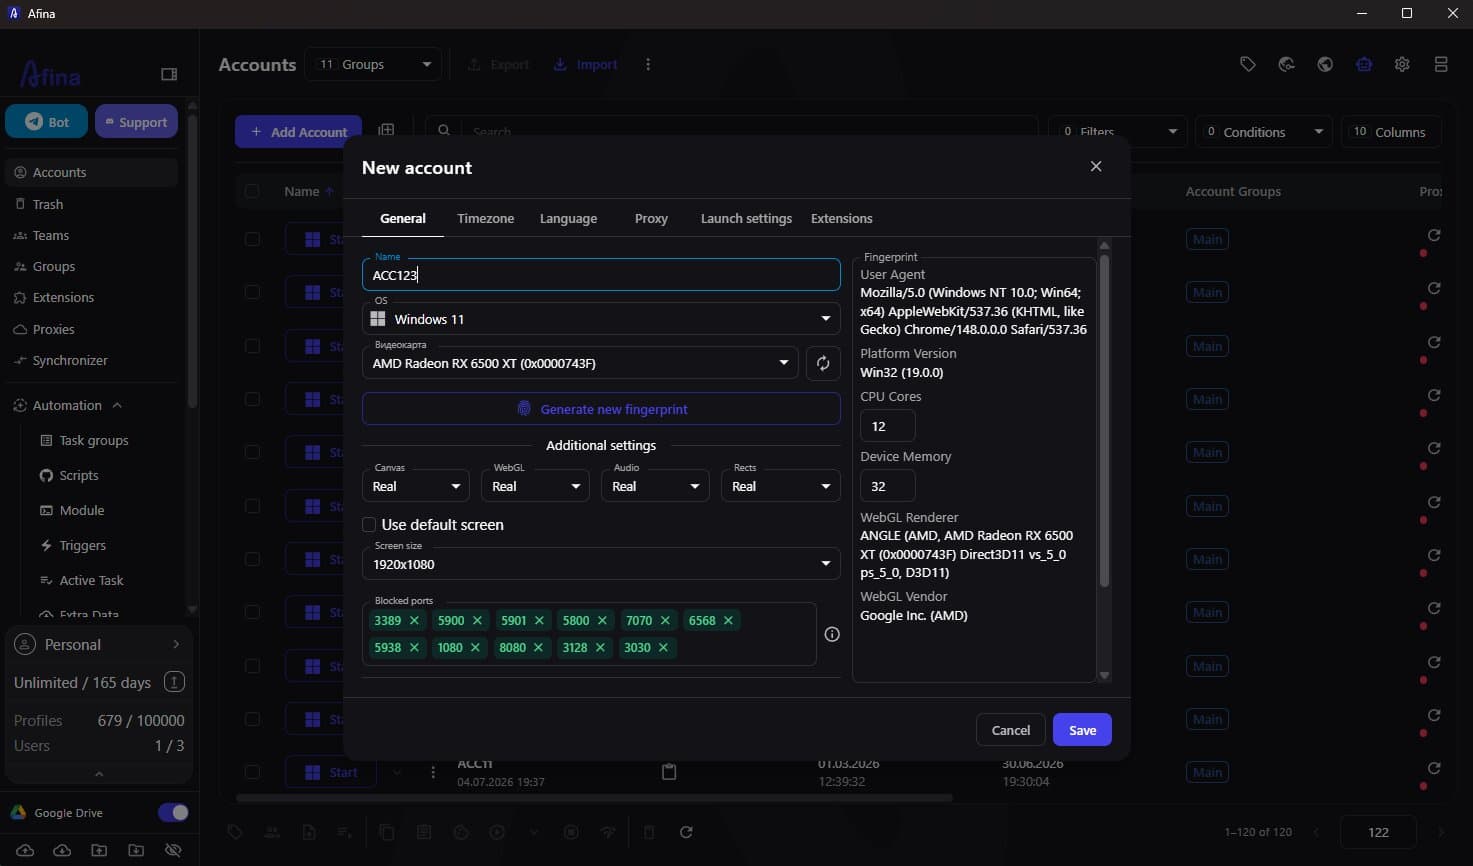Remove blocked port 7070 tag
The image size is (1473, 866).
tap(665, 620)
